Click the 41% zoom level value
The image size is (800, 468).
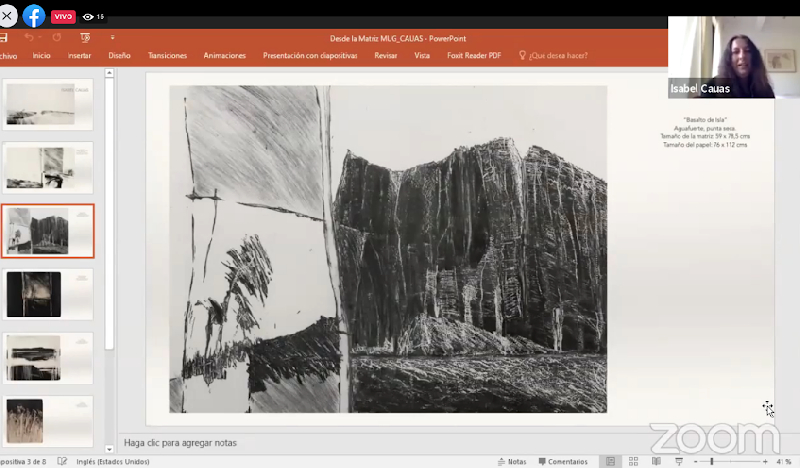pyautogui.click(x=784, y=461)
